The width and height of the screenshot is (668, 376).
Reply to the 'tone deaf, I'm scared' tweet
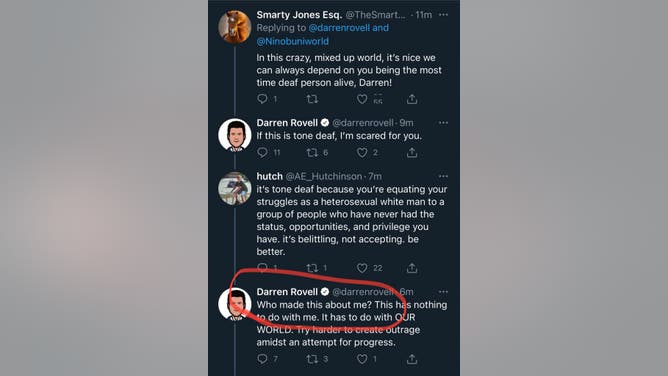click(262, 152)
